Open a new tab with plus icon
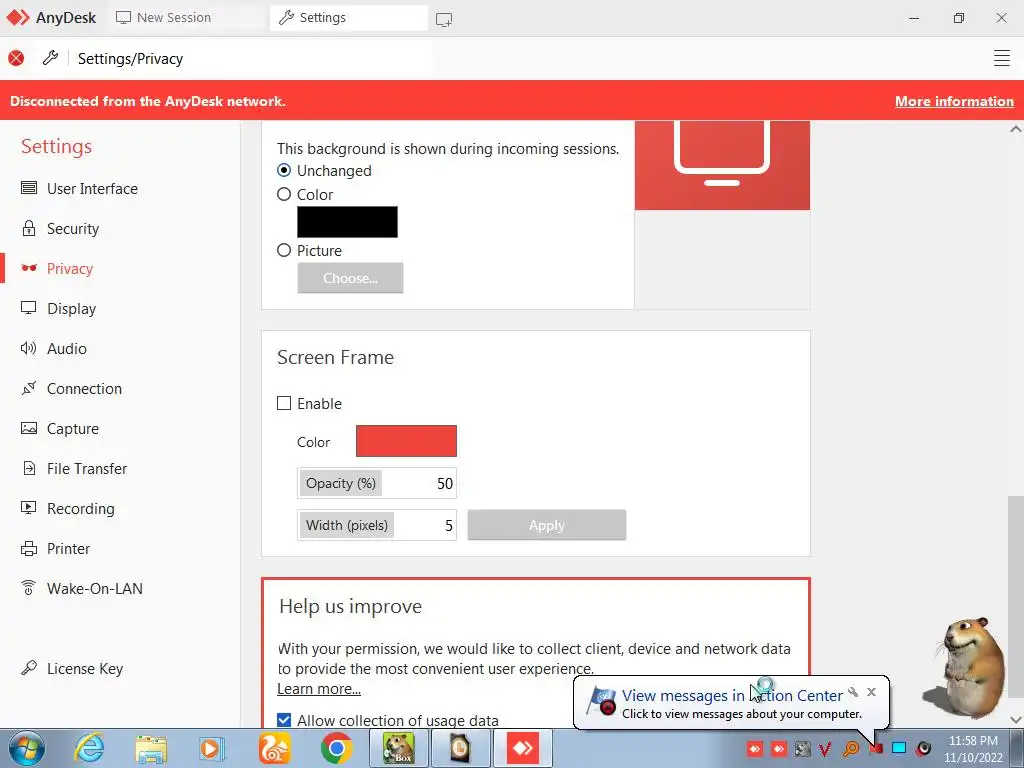 pos(444,19)
